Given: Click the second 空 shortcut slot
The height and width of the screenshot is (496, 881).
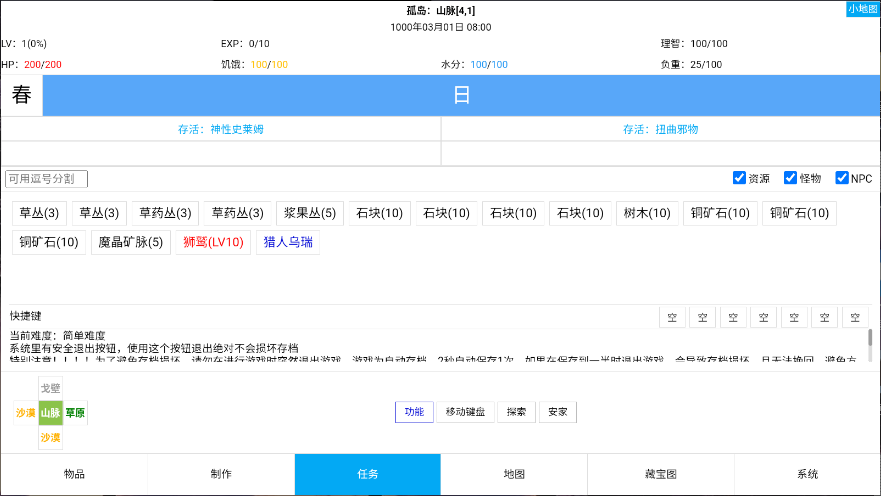Looking at the screenshot, I should (703, 317).
